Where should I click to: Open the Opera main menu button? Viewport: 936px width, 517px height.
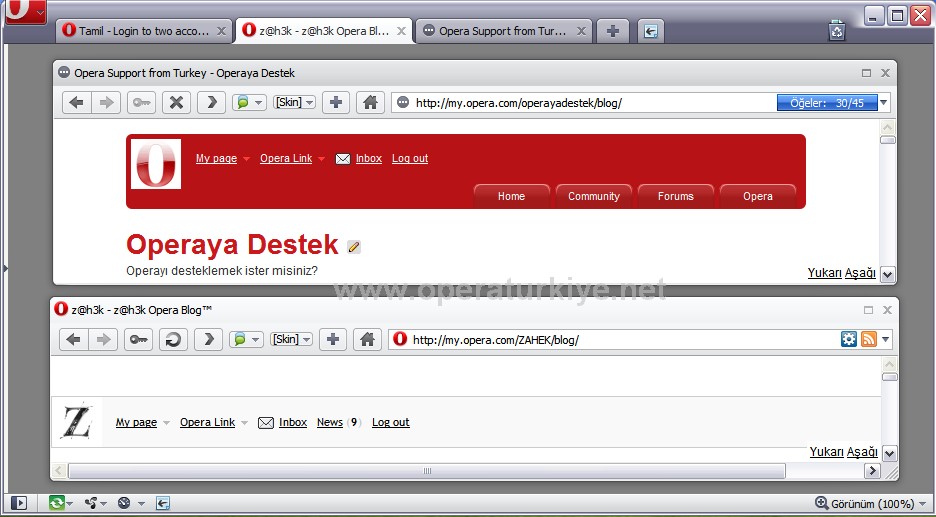26,12
